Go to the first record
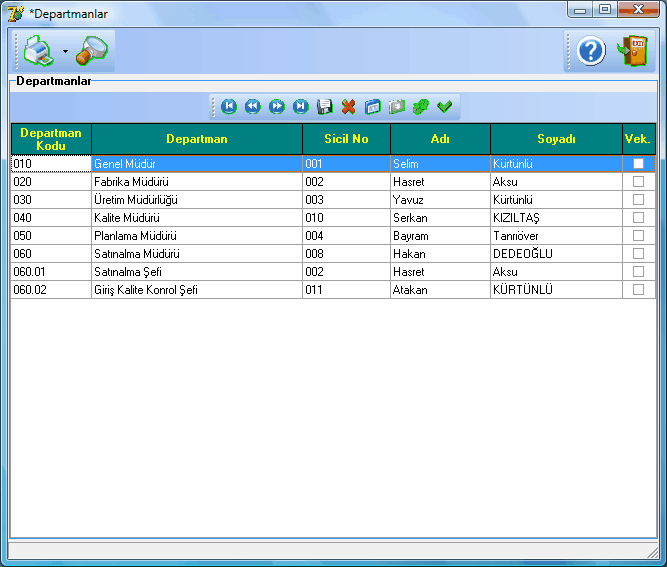Viewport: 667px width, 567px height. (229, 106)
